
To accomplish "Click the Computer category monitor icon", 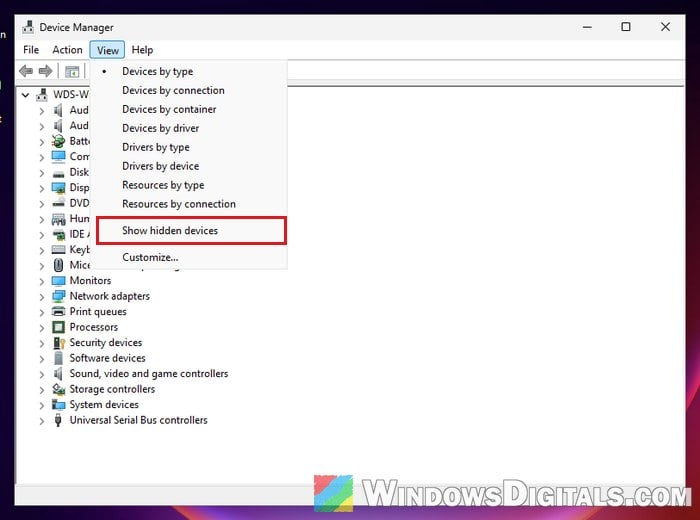I will pos(58,157).
